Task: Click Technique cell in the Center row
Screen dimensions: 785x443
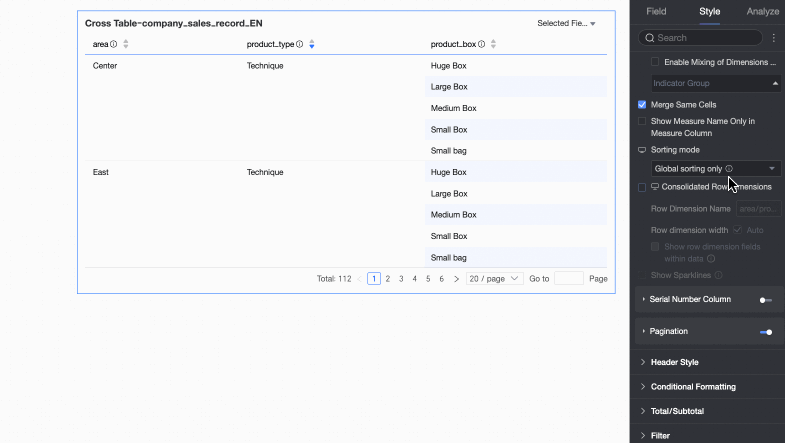Action: tap(265, 66)
